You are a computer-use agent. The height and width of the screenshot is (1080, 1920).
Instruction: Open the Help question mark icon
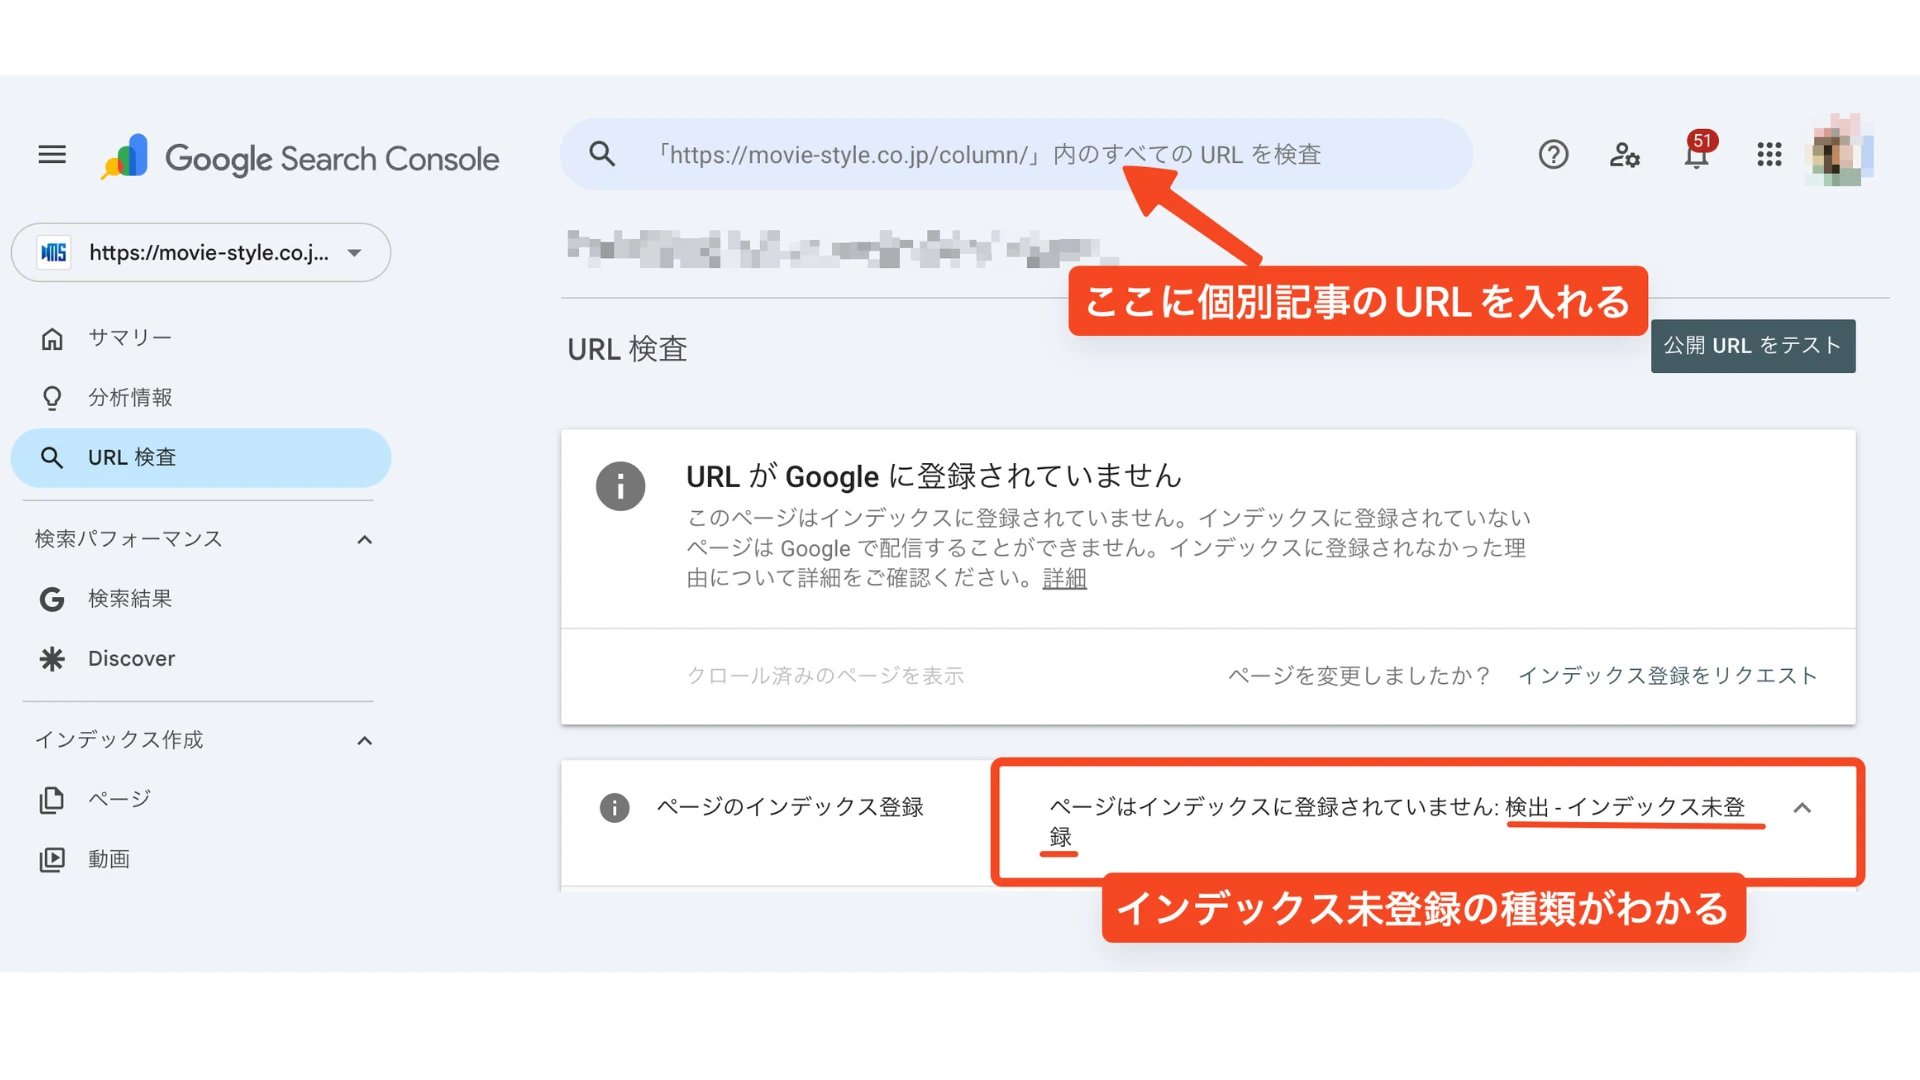tap(1553, 155)
